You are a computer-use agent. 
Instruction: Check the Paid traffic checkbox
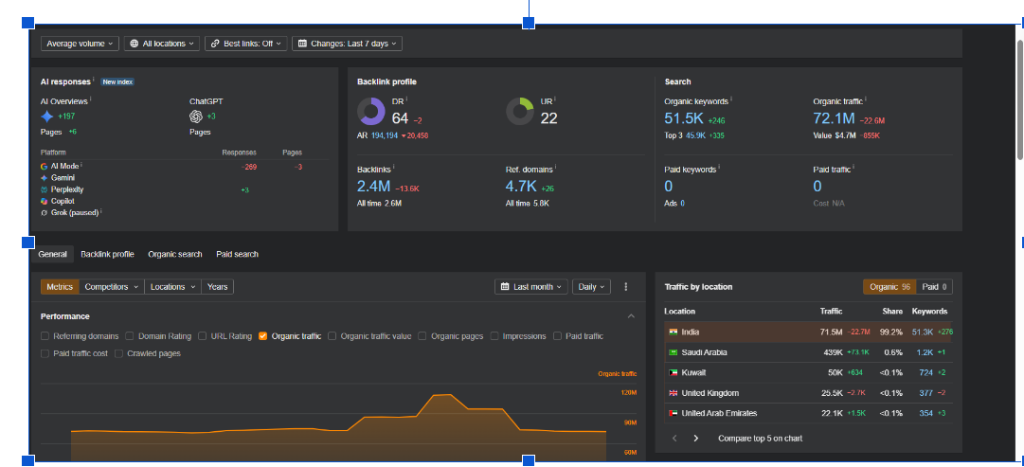558,336
